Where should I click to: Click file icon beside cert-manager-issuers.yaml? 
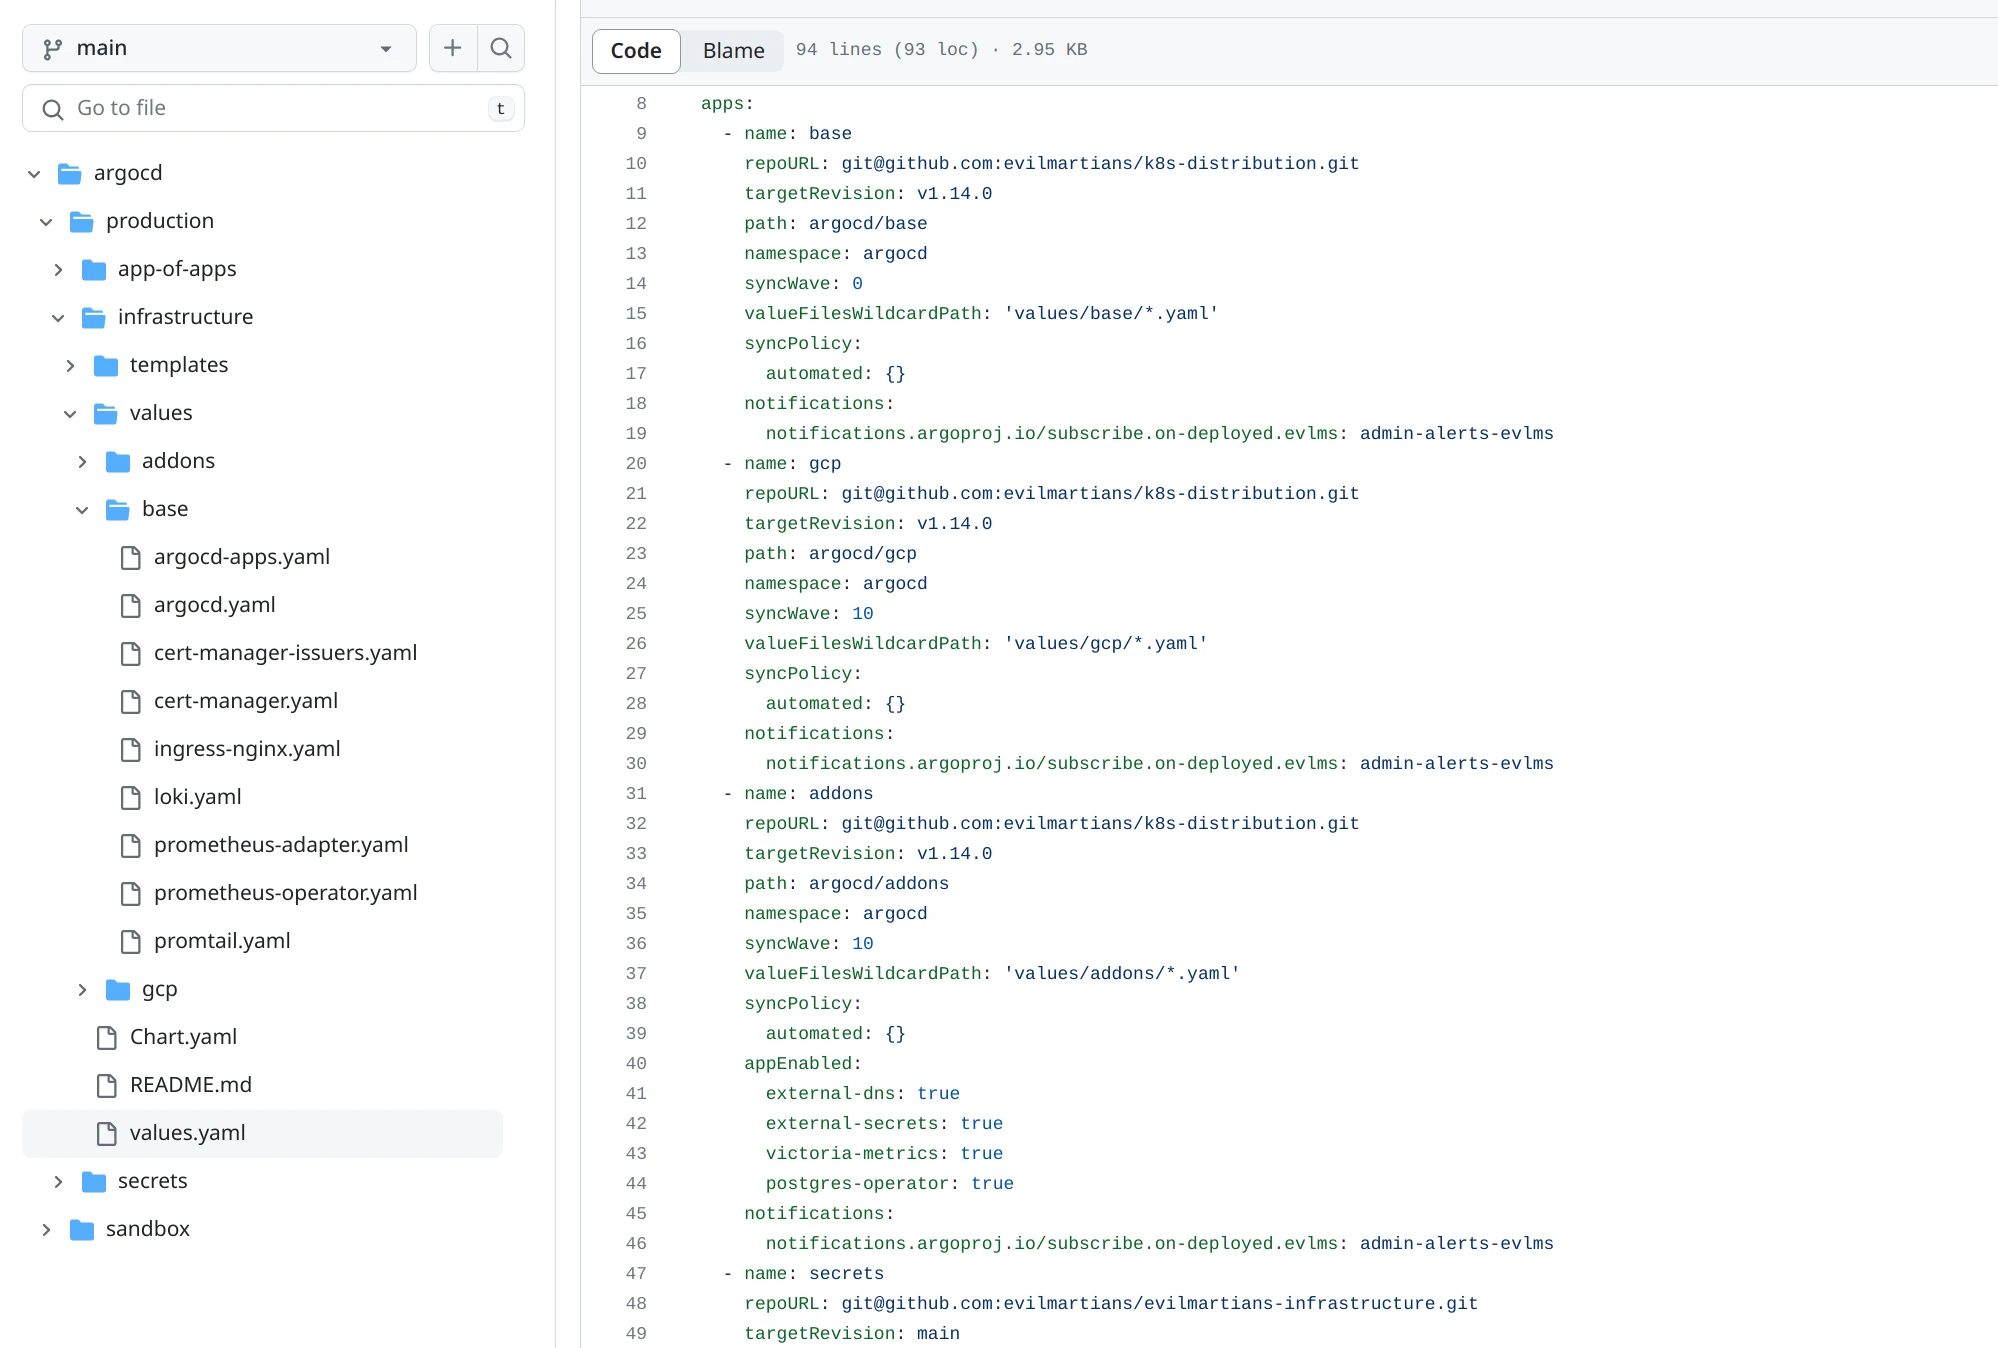130,654
